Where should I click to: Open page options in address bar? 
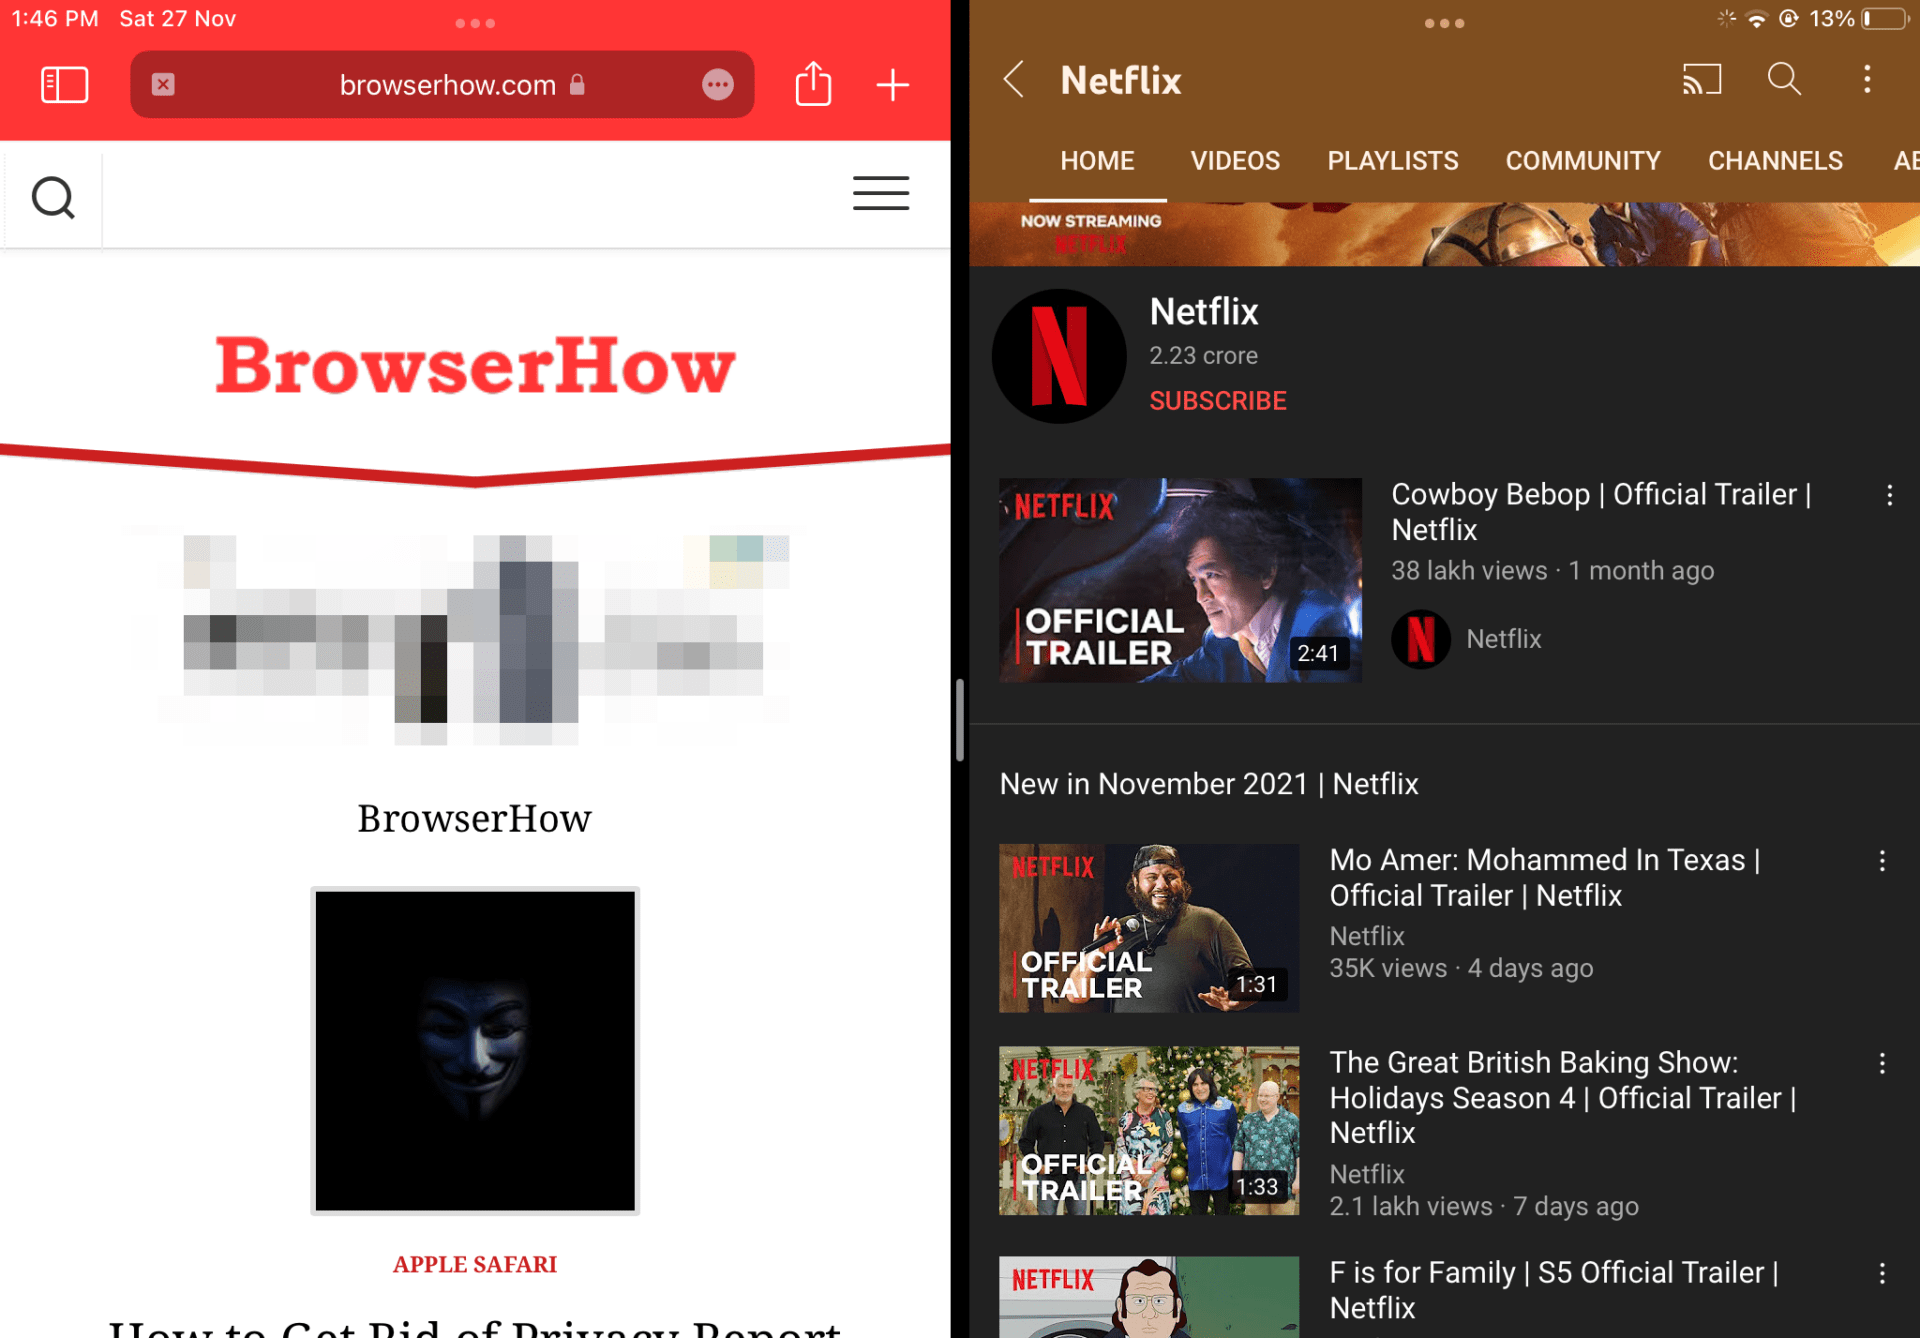[x=717, y=85]
